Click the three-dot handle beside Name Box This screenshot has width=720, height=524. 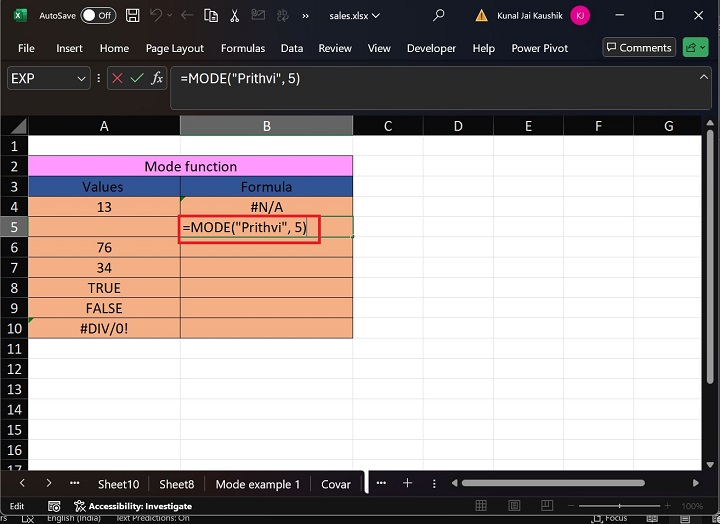click(x=99, y=79)
